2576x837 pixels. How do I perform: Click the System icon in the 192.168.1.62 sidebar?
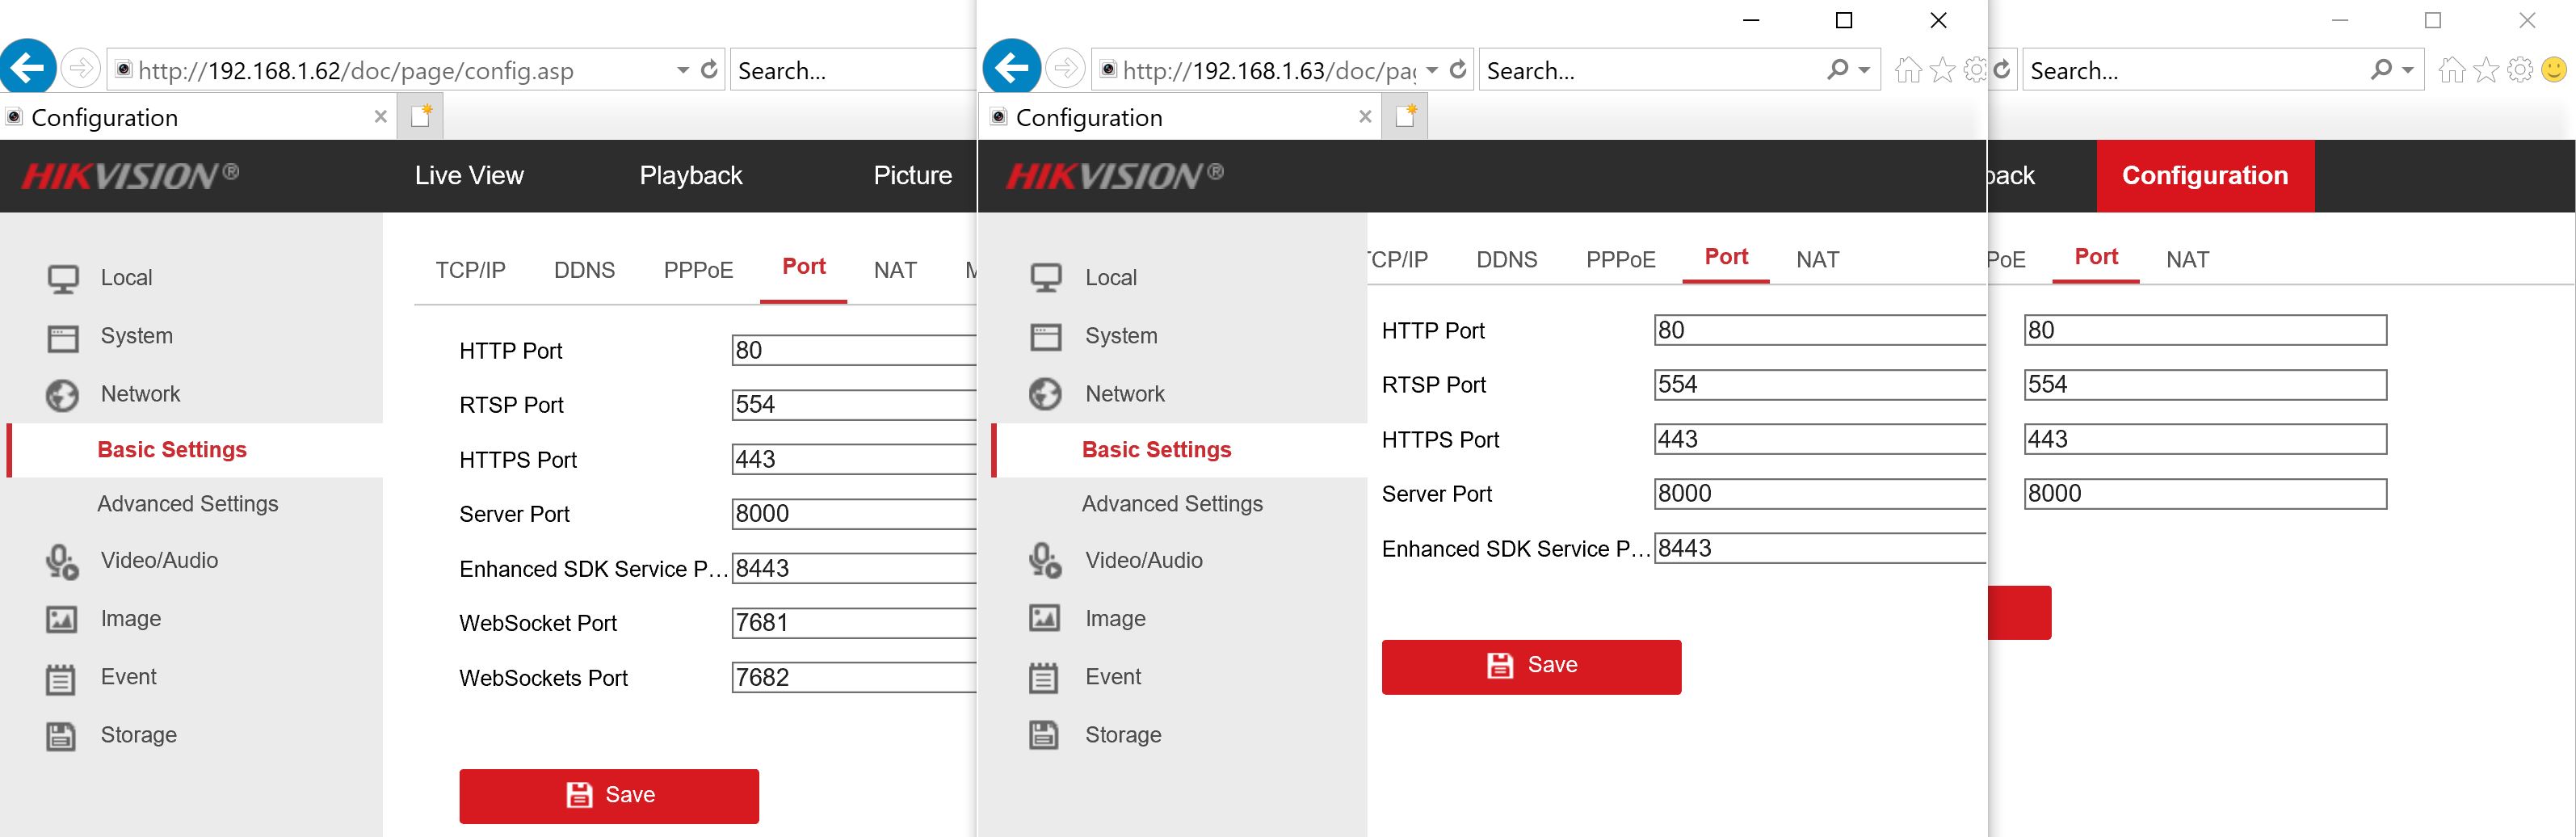pyautogui.click(x=63, y=337)
